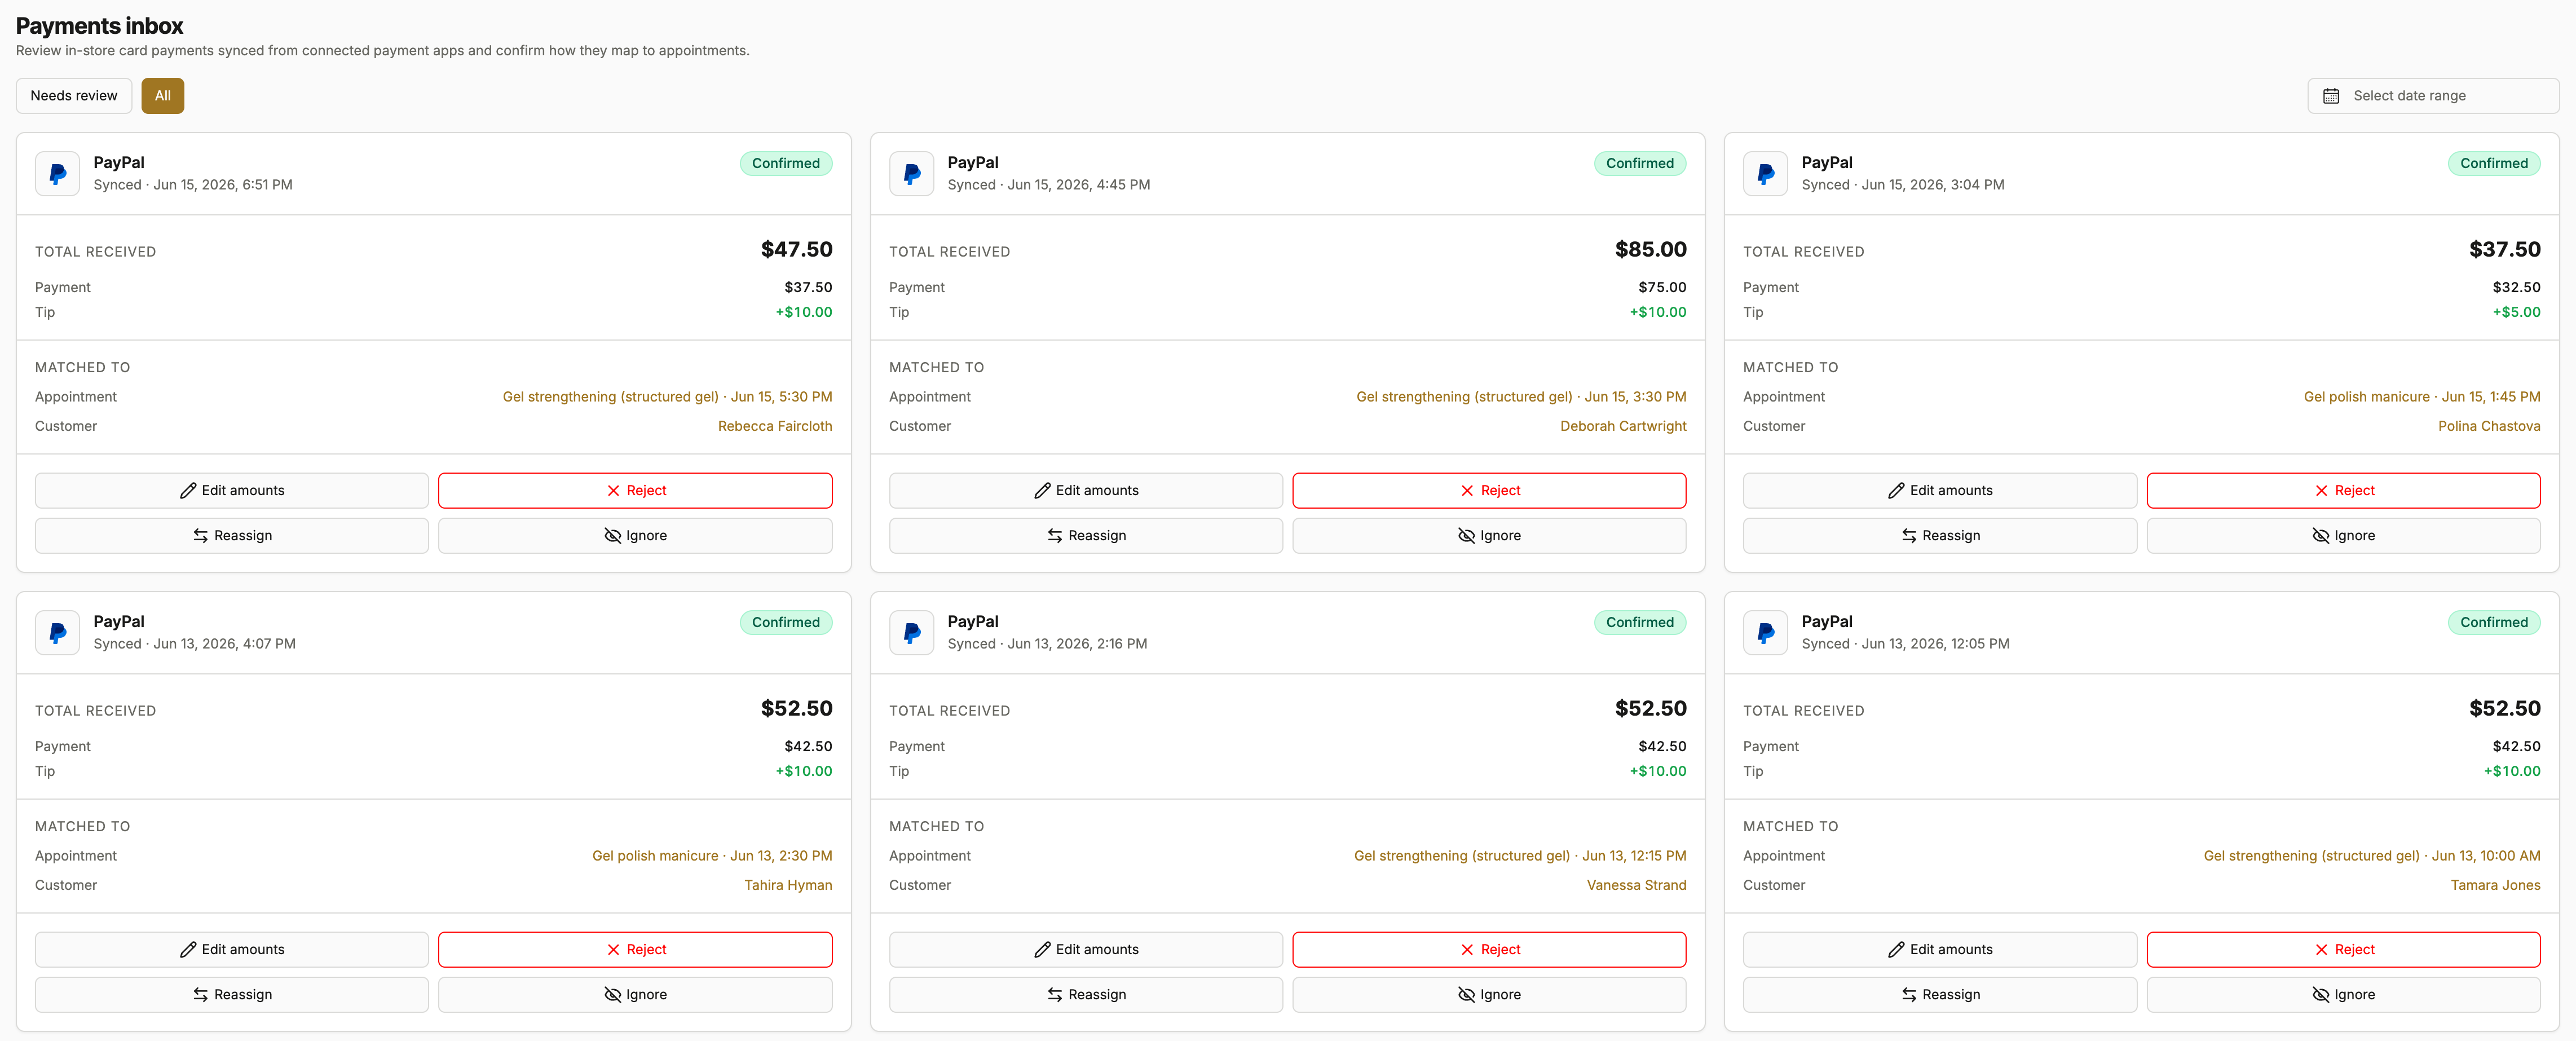Open appointment Gel polish manicure Jun 15, 1:45 PM
Screen dimensions: 2576x1041
point(2422,397)
